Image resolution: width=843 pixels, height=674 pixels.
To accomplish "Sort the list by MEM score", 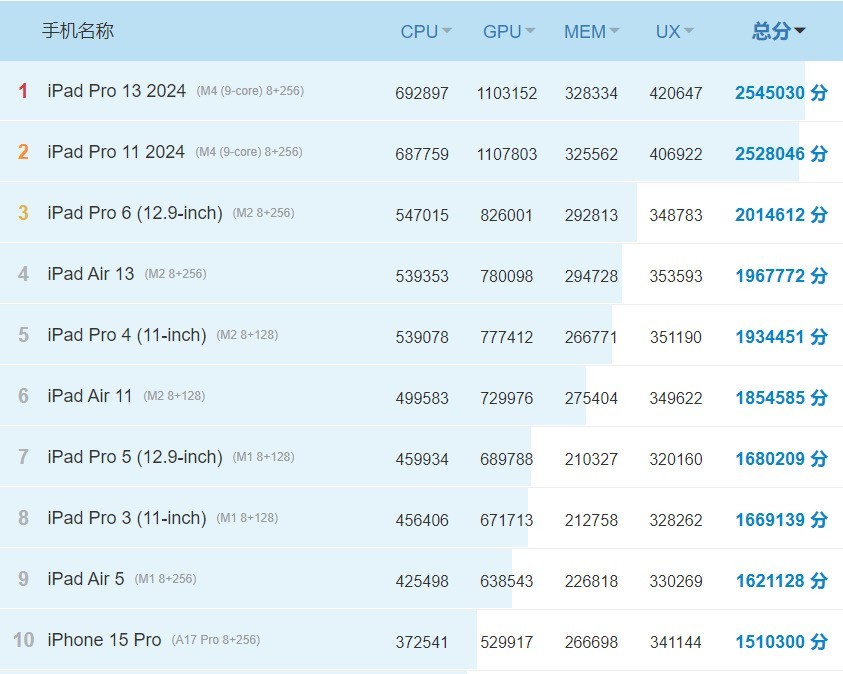I will pos(591,32).
